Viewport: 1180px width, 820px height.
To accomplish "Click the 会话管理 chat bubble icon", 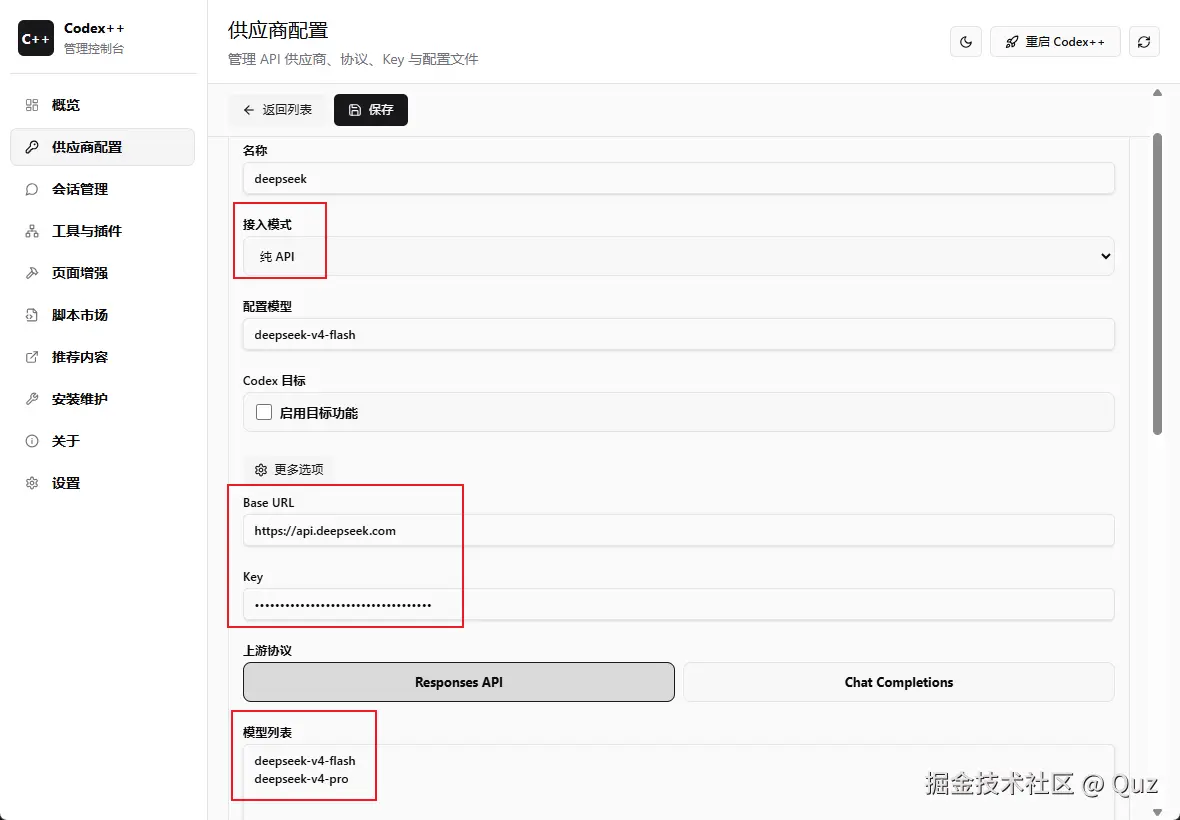I will pos(32,190).
